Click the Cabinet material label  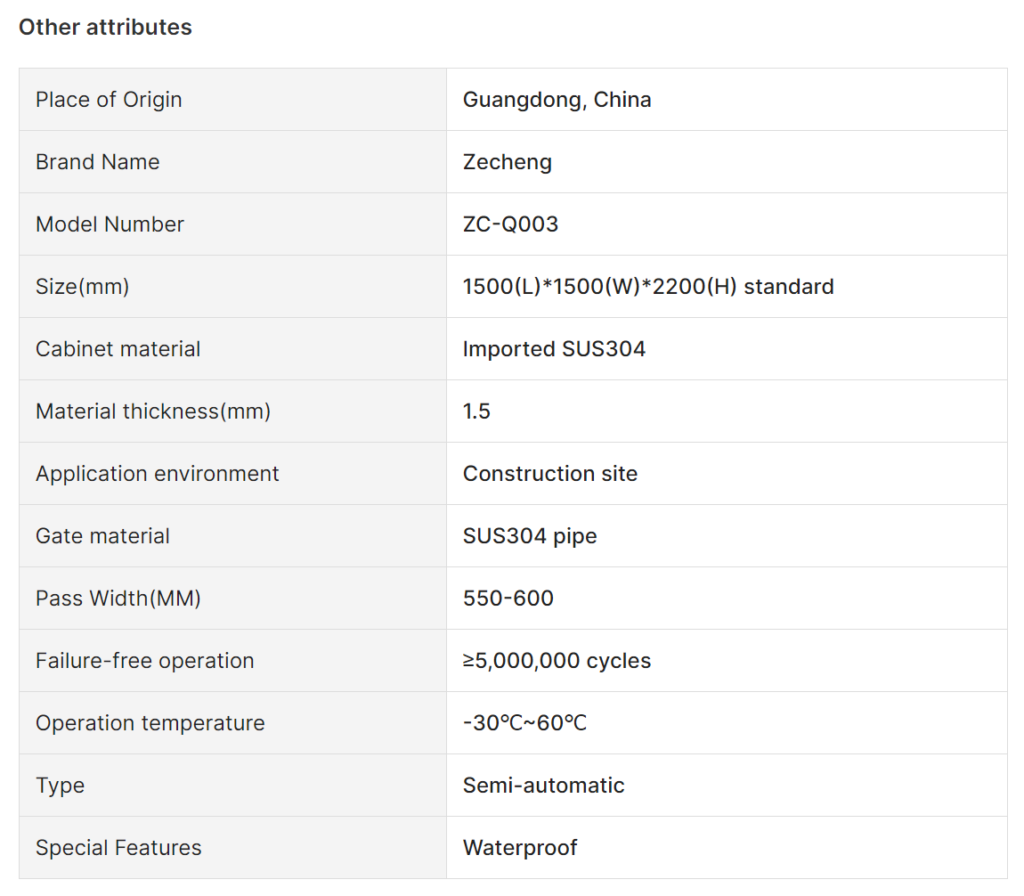118,349
